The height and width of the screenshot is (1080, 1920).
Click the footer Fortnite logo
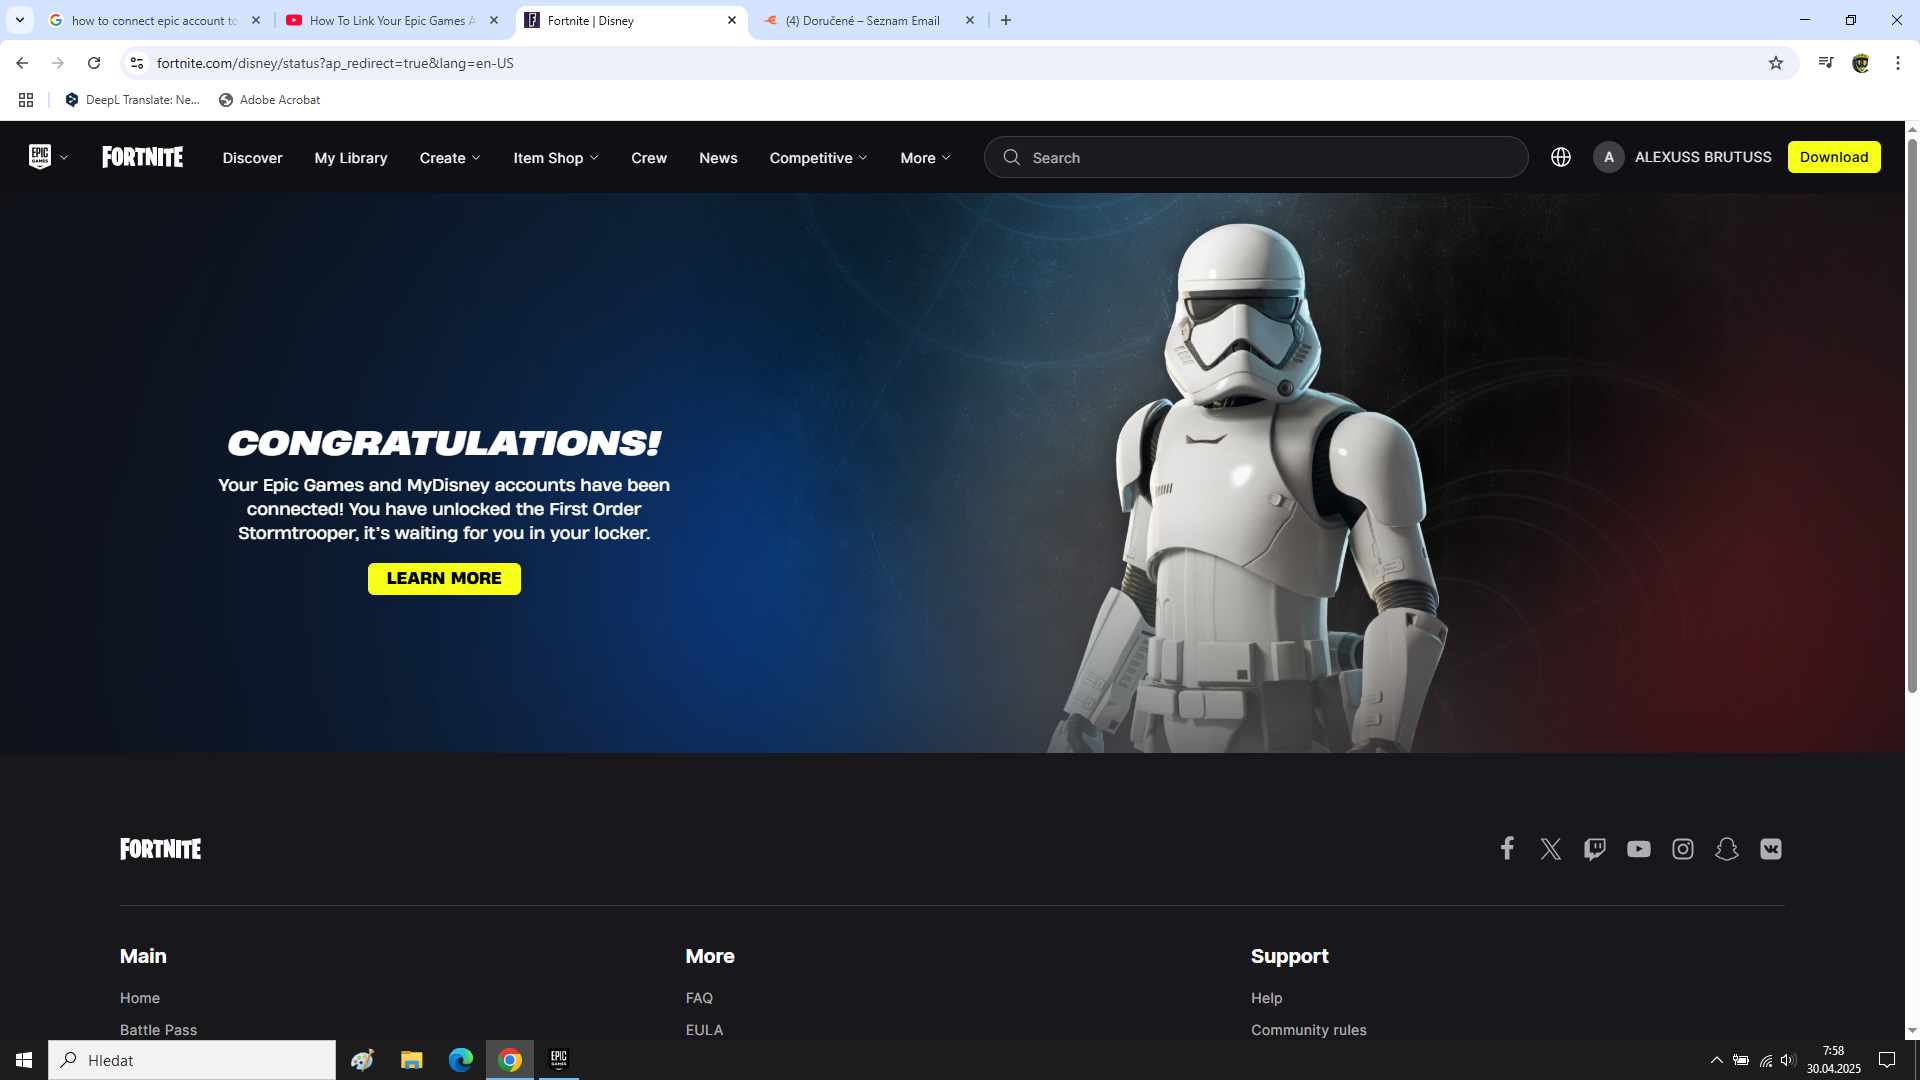160,849
